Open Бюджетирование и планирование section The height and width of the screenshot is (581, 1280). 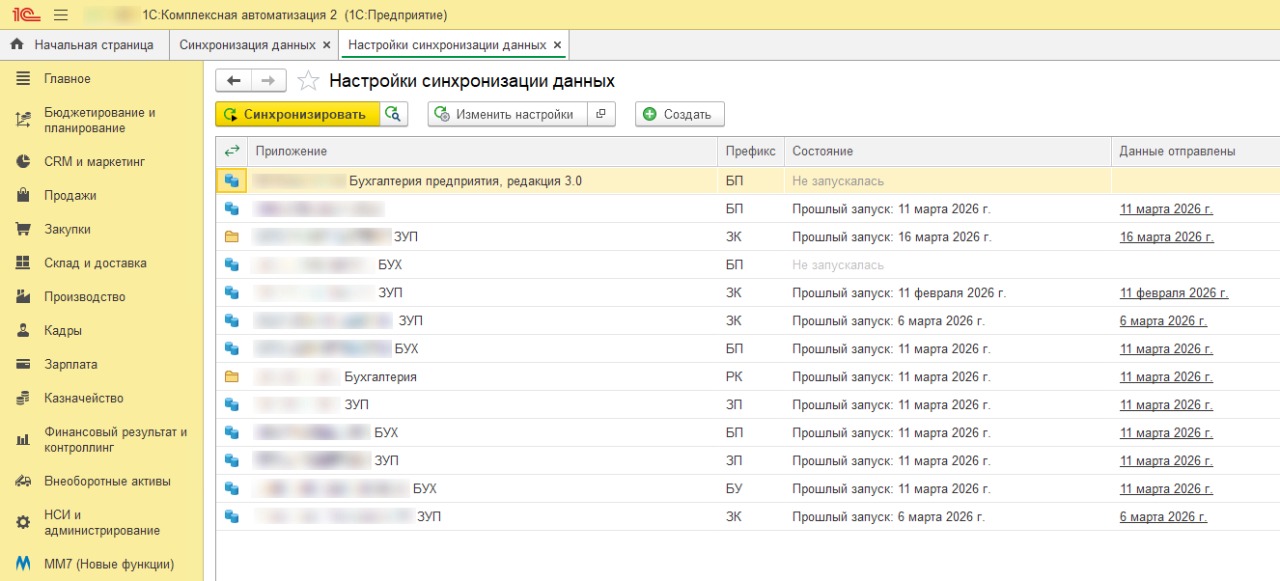(101, 121)
